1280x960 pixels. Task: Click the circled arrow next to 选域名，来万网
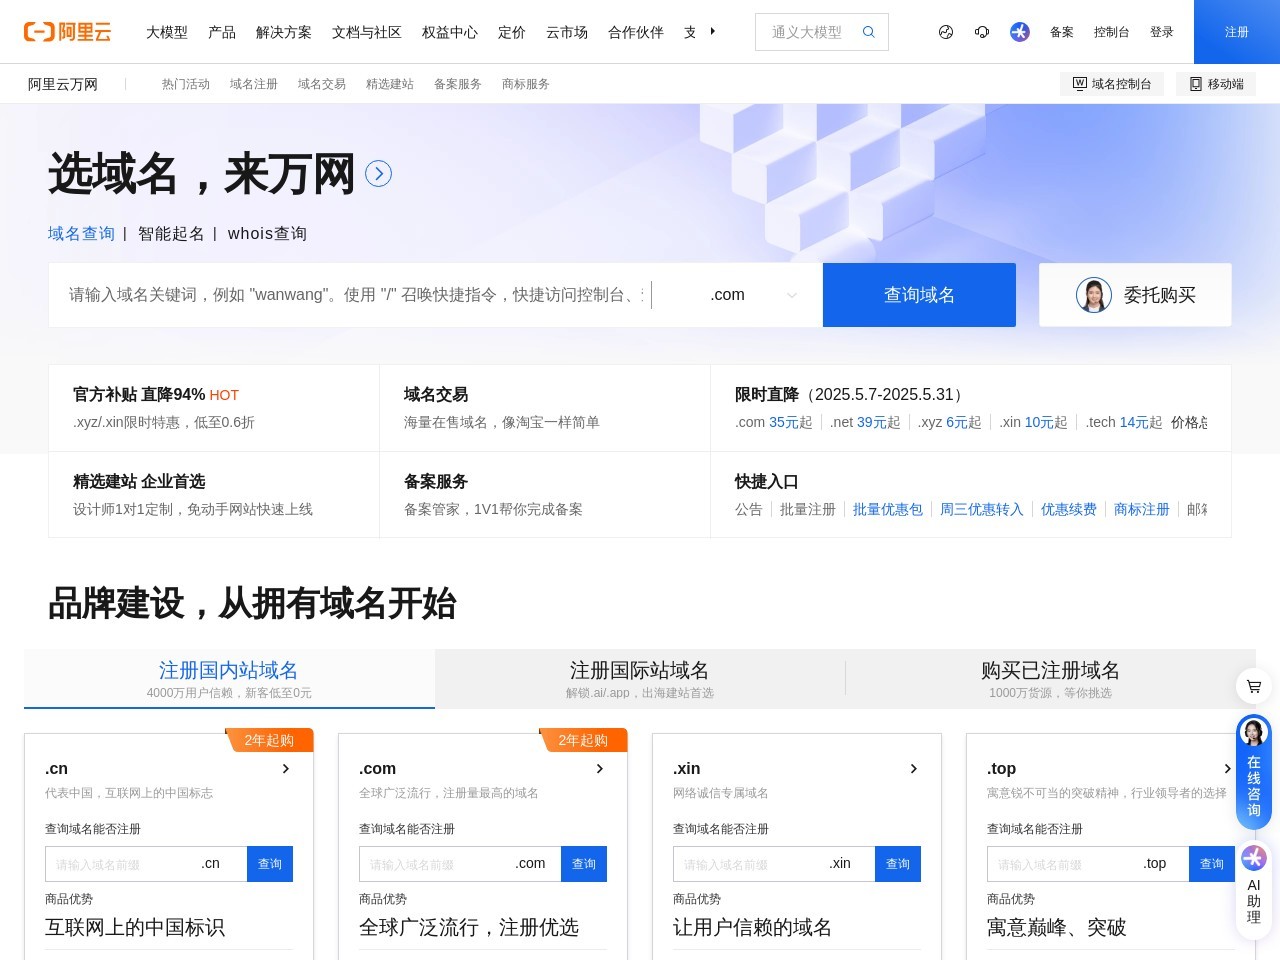[378, 174]
